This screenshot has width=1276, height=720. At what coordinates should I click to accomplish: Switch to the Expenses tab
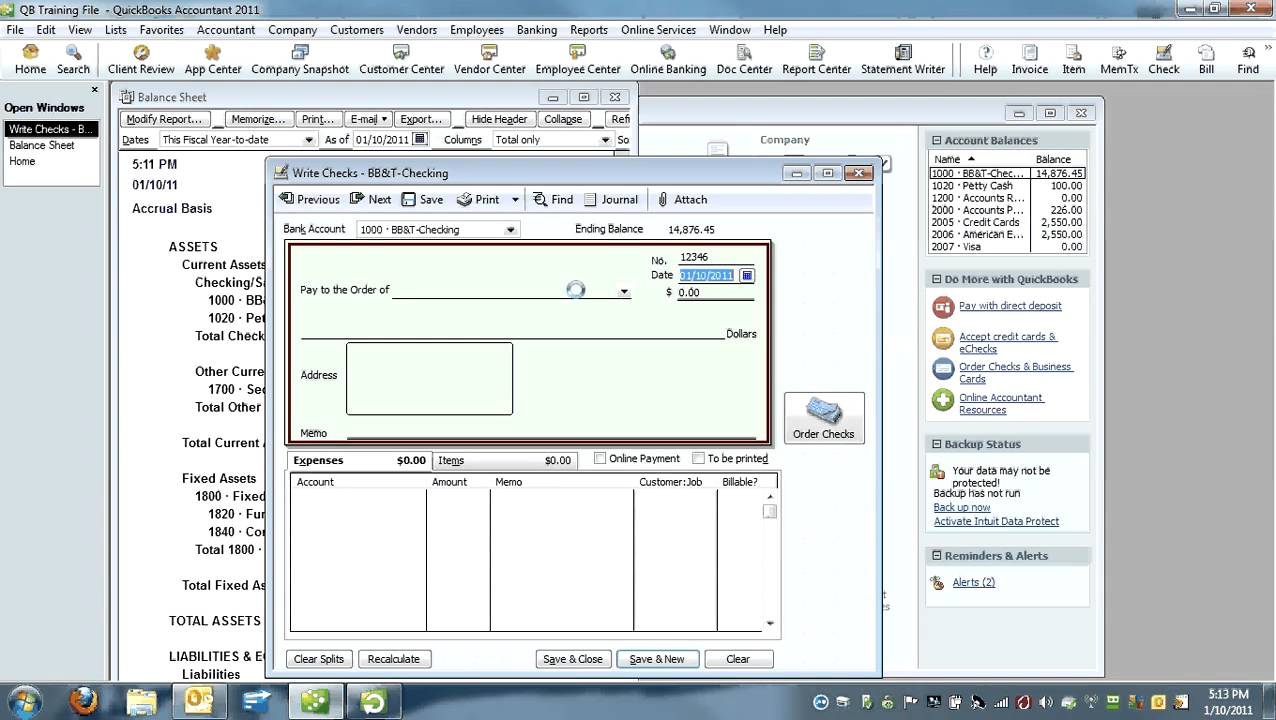point(360,460)
